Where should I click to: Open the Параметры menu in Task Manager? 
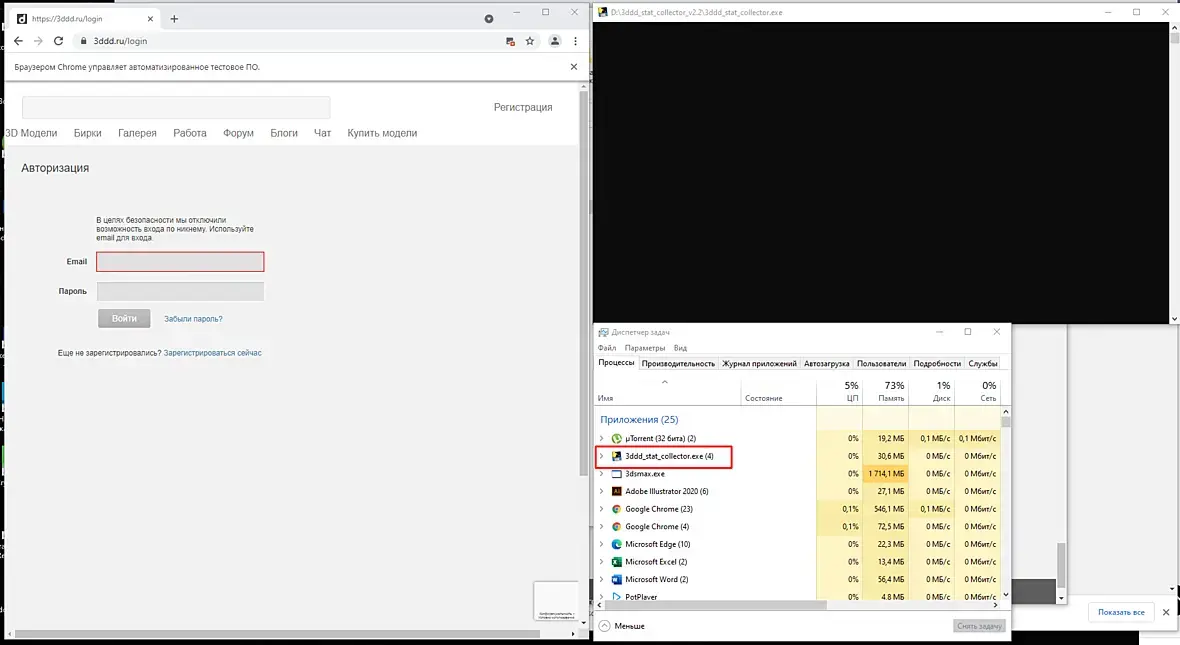click(645, 348)
